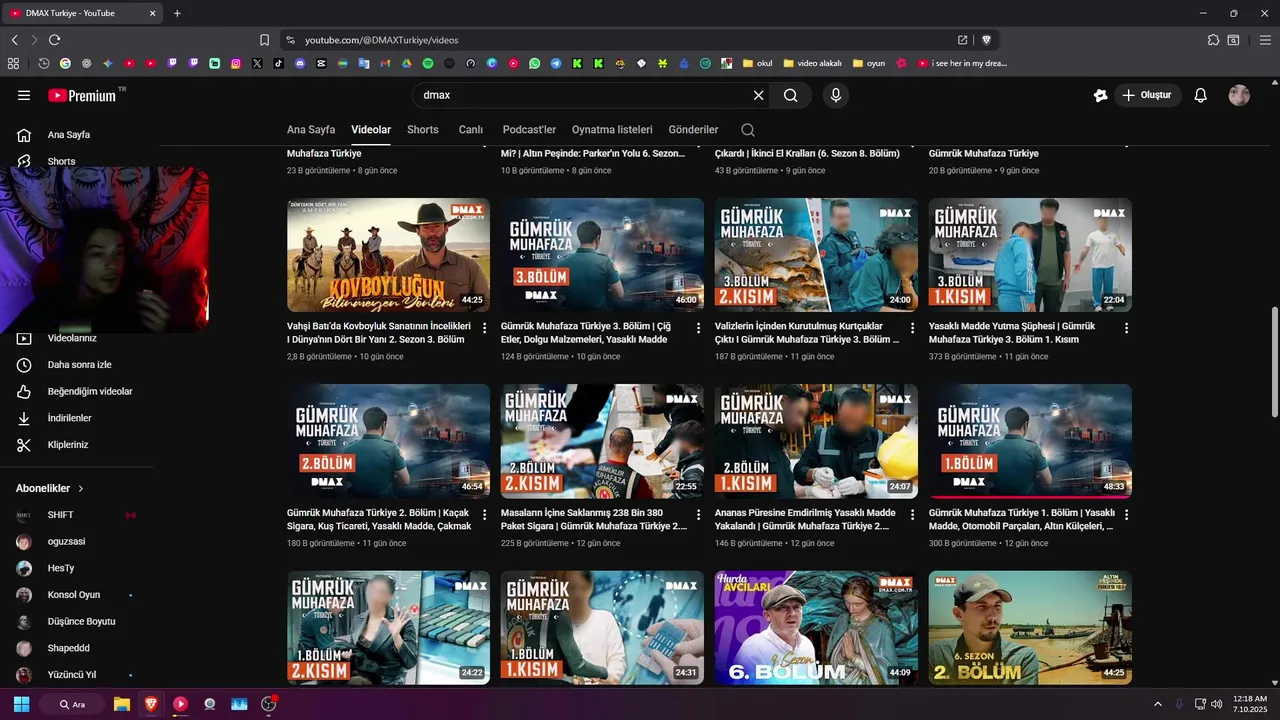This screenshot has width=1280, height=720.
Task: Bookmark this page using the bookmark icon
Action: point(264,40)
